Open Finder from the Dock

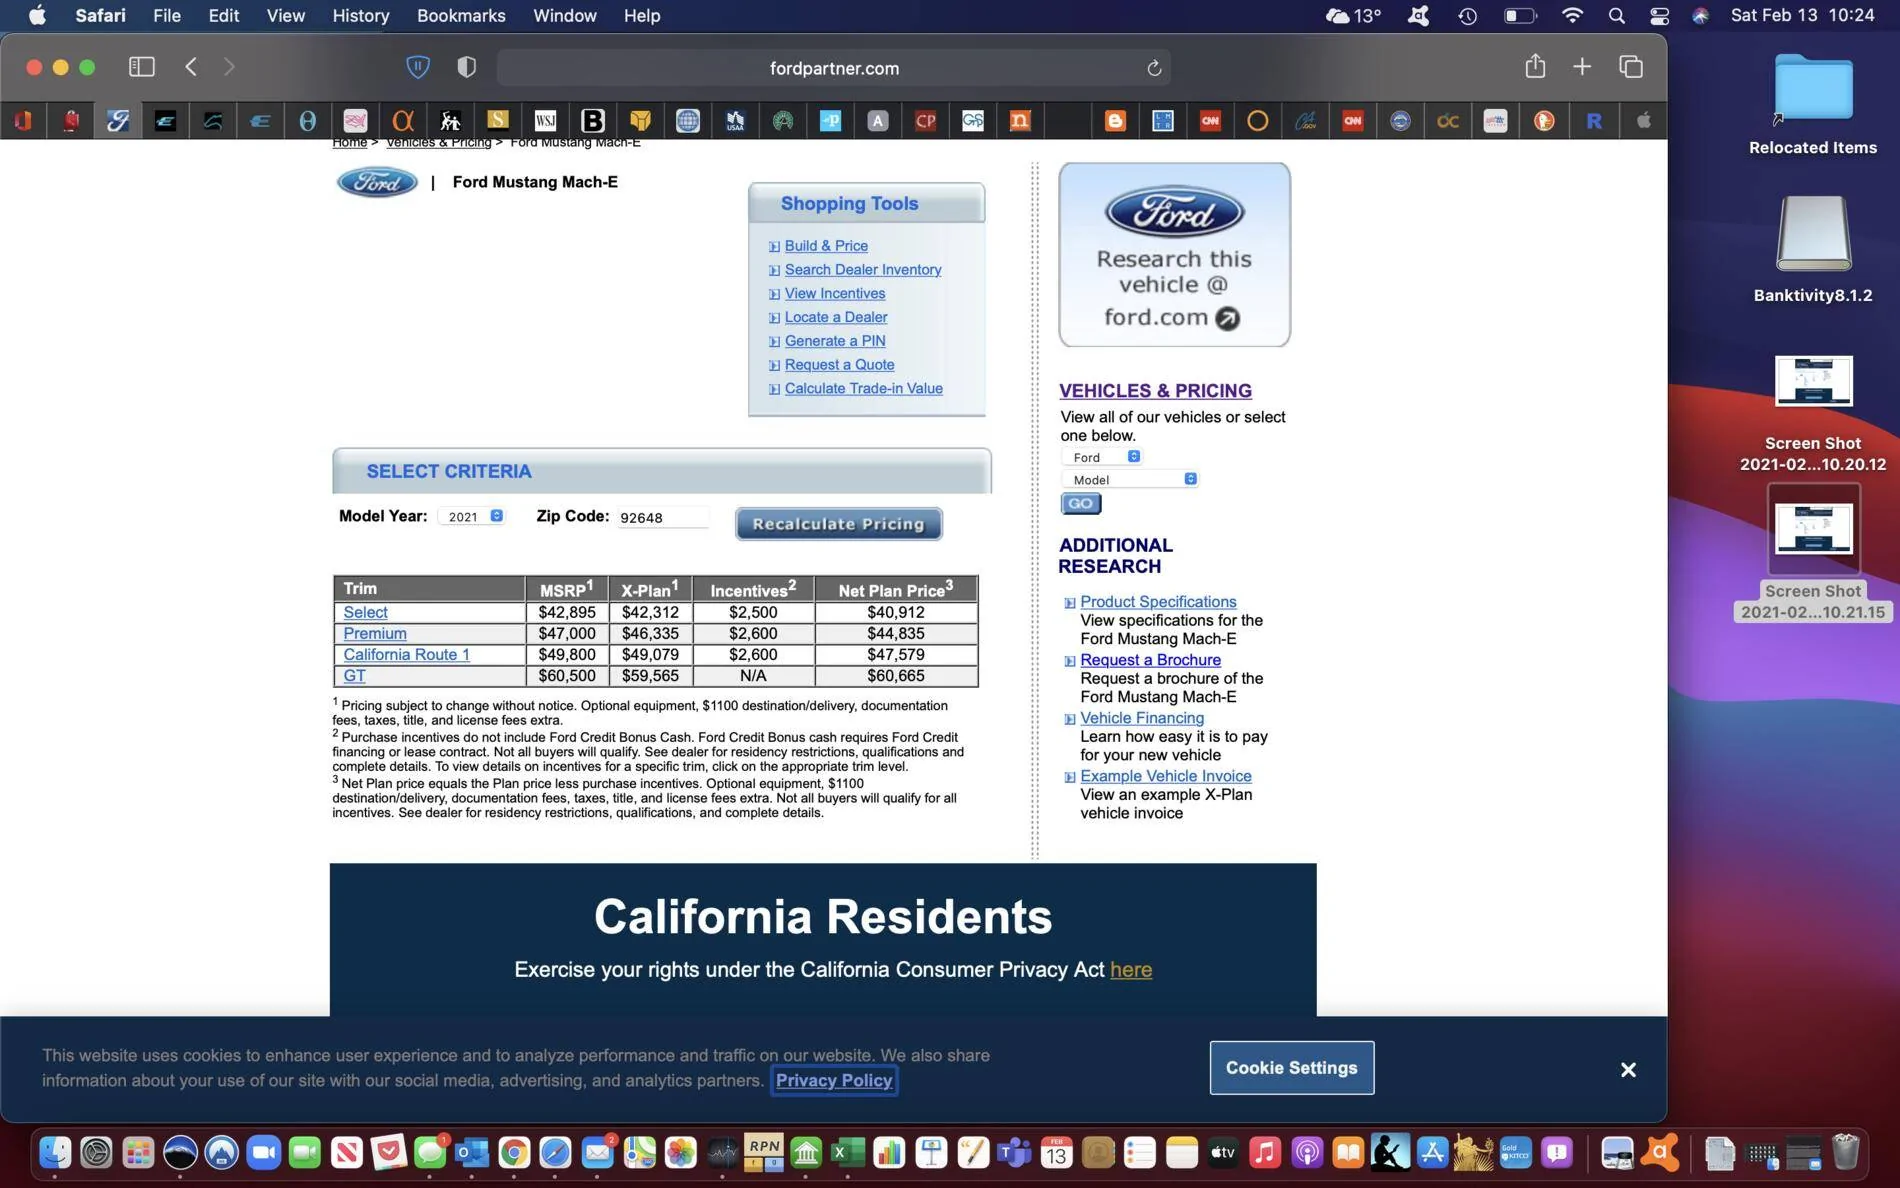(x=55, y=1153)
